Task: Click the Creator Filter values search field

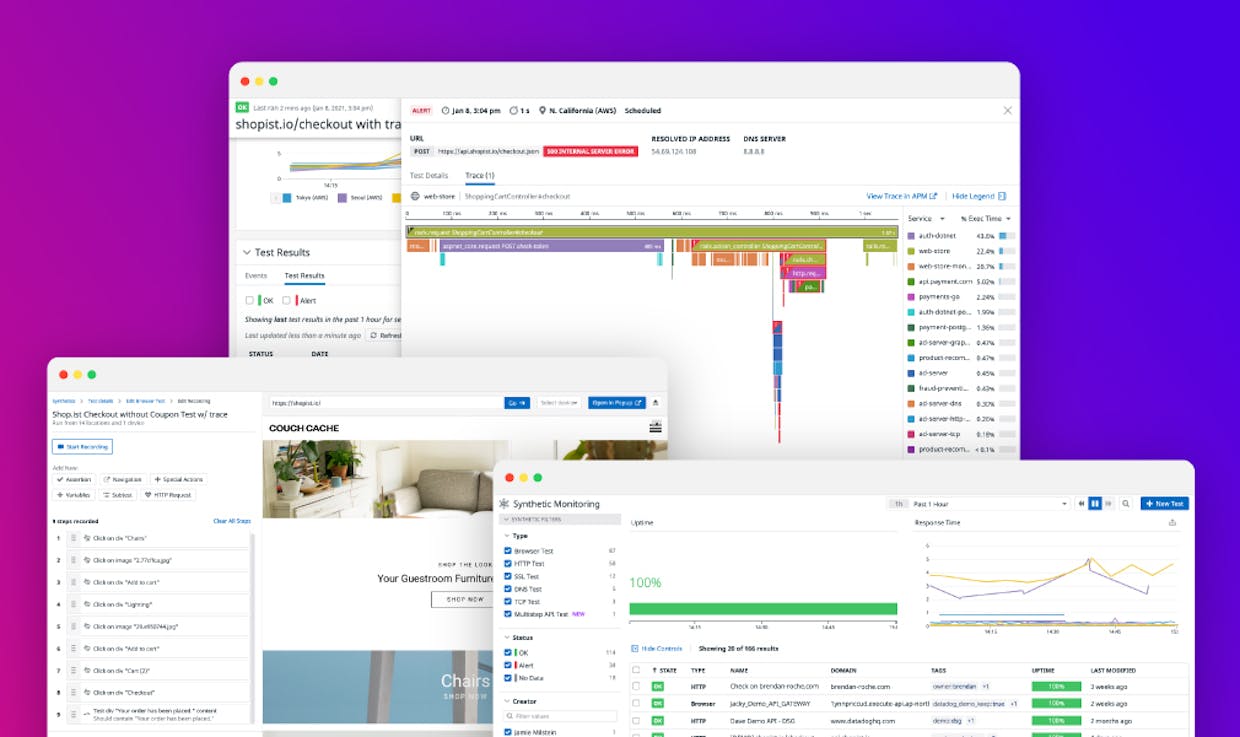Action: tap(560, 716)
